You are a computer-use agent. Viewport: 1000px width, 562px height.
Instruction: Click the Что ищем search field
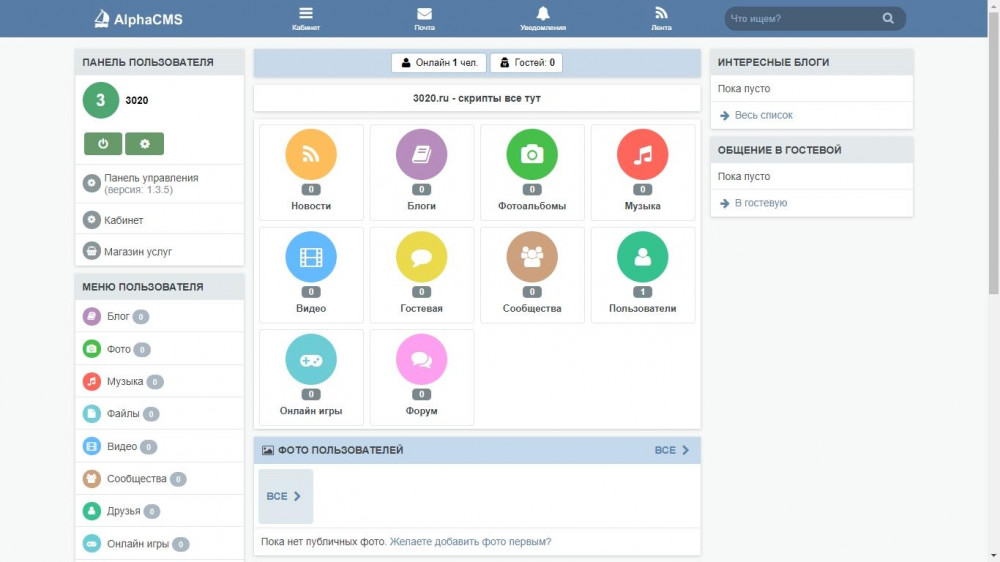coord(805,18)
